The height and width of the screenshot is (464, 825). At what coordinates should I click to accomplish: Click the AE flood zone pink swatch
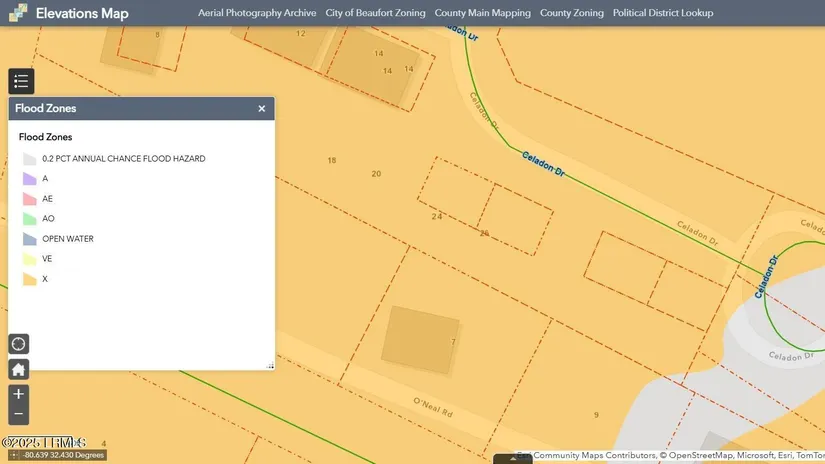point(30,199)
